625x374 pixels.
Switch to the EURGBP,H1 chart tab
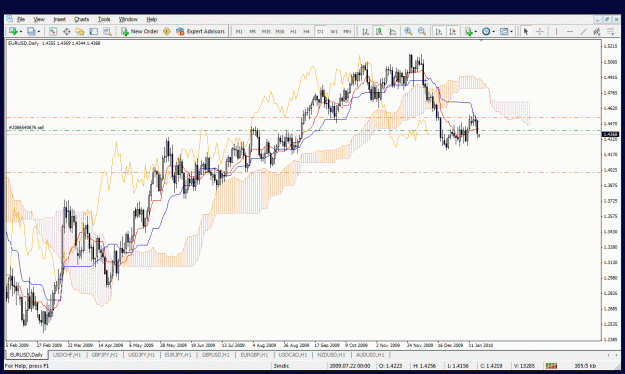coord(254,355)
